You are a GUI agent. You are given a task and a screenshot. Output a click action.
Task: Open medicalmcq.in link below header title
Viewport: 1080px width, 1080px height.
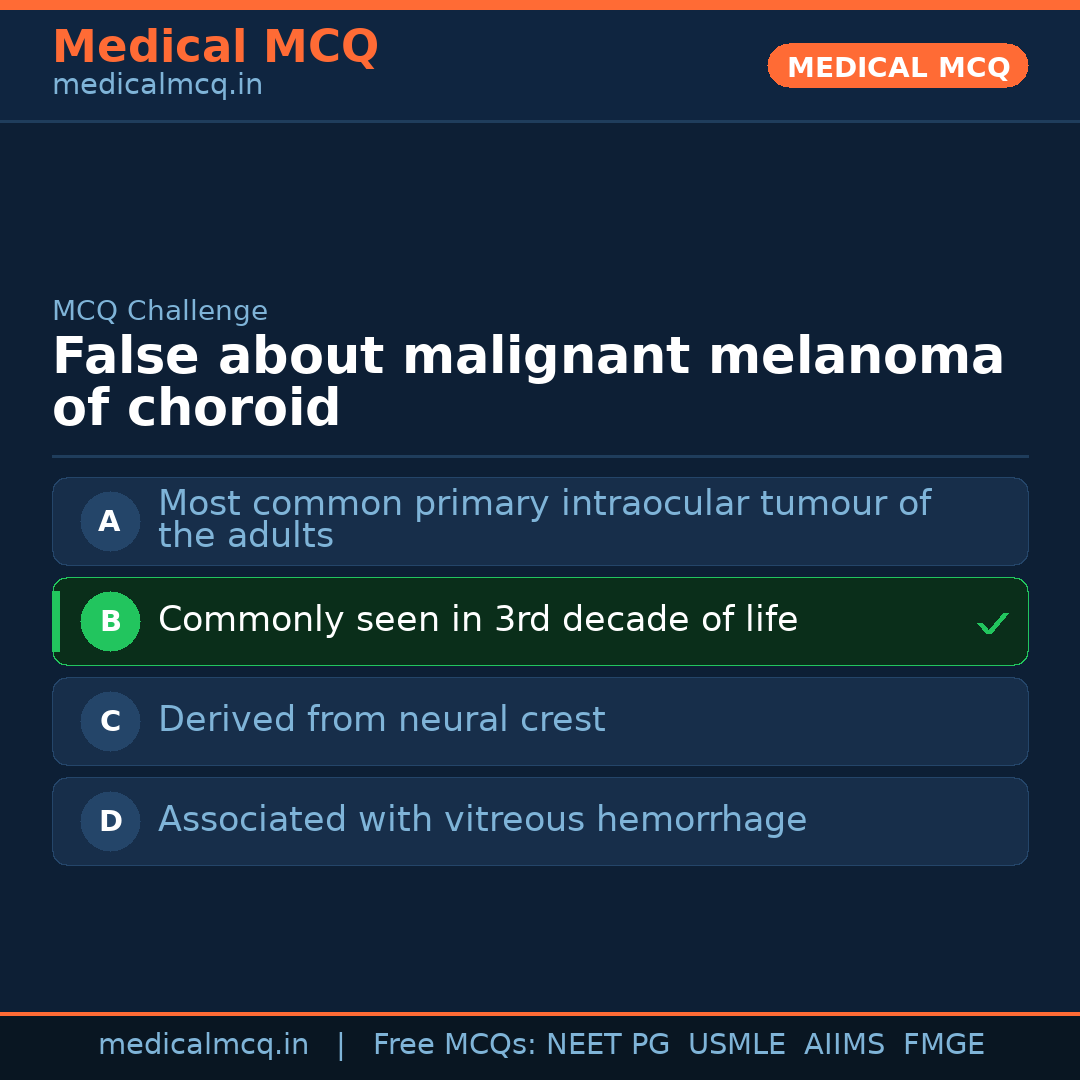157,86
